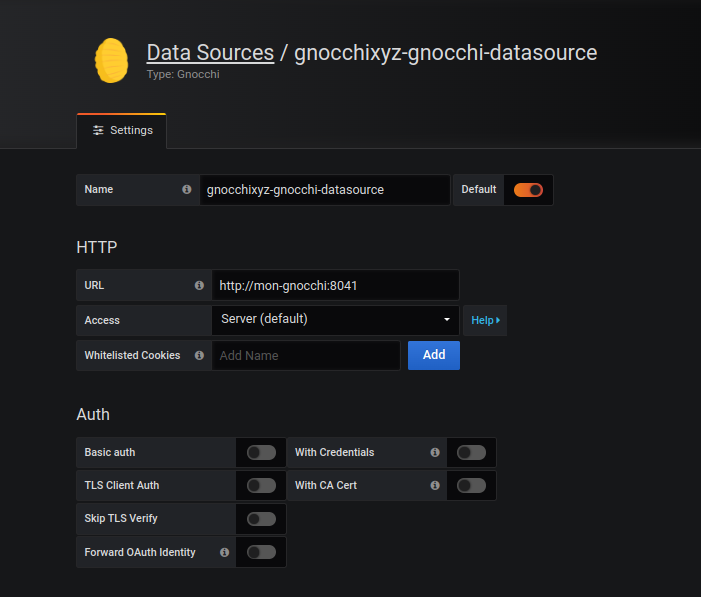Click the With Credentials info icon
This screenshot has width=701, height=597.
(x=434, y=452)
